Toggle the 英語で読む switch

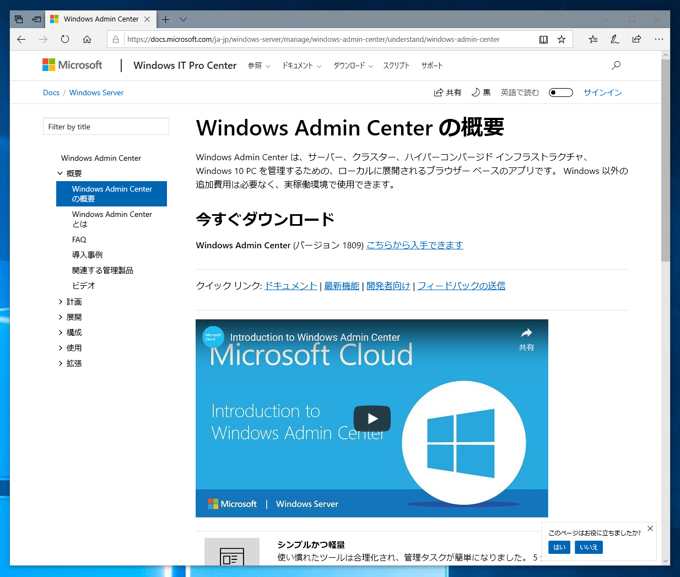click(x=560, y=92)
